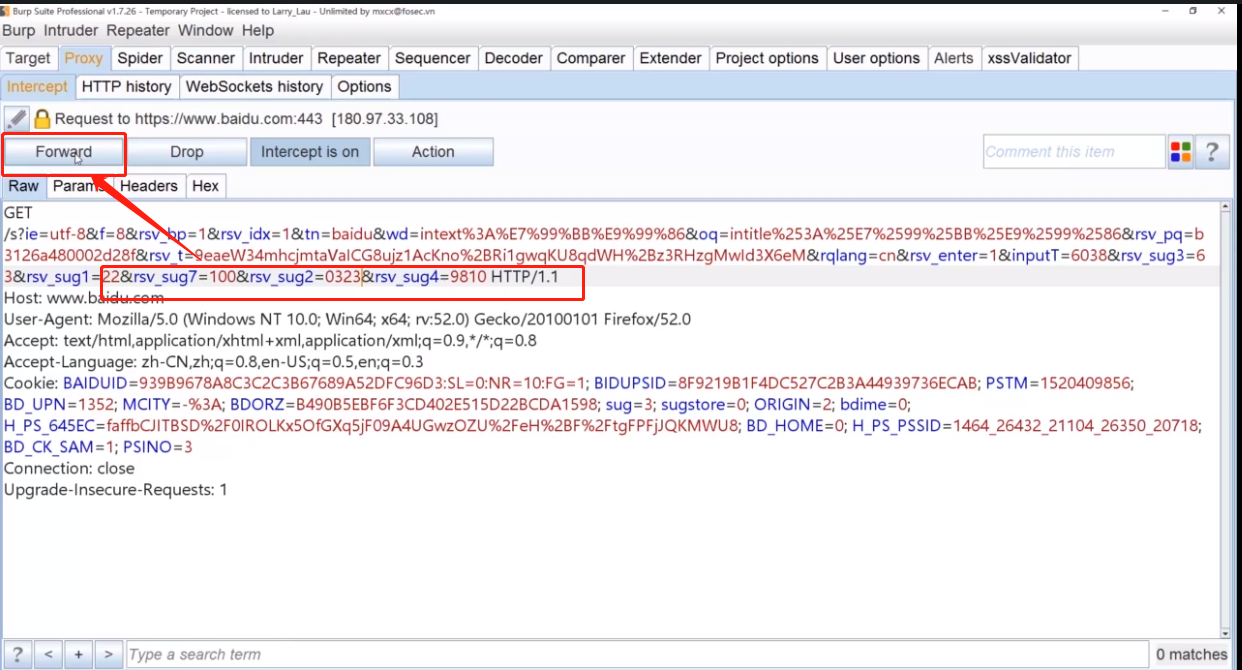Screen dimensions: 1242x670
Task: Click the Host: www.baidu.com header line
Action: click(84, 298)
